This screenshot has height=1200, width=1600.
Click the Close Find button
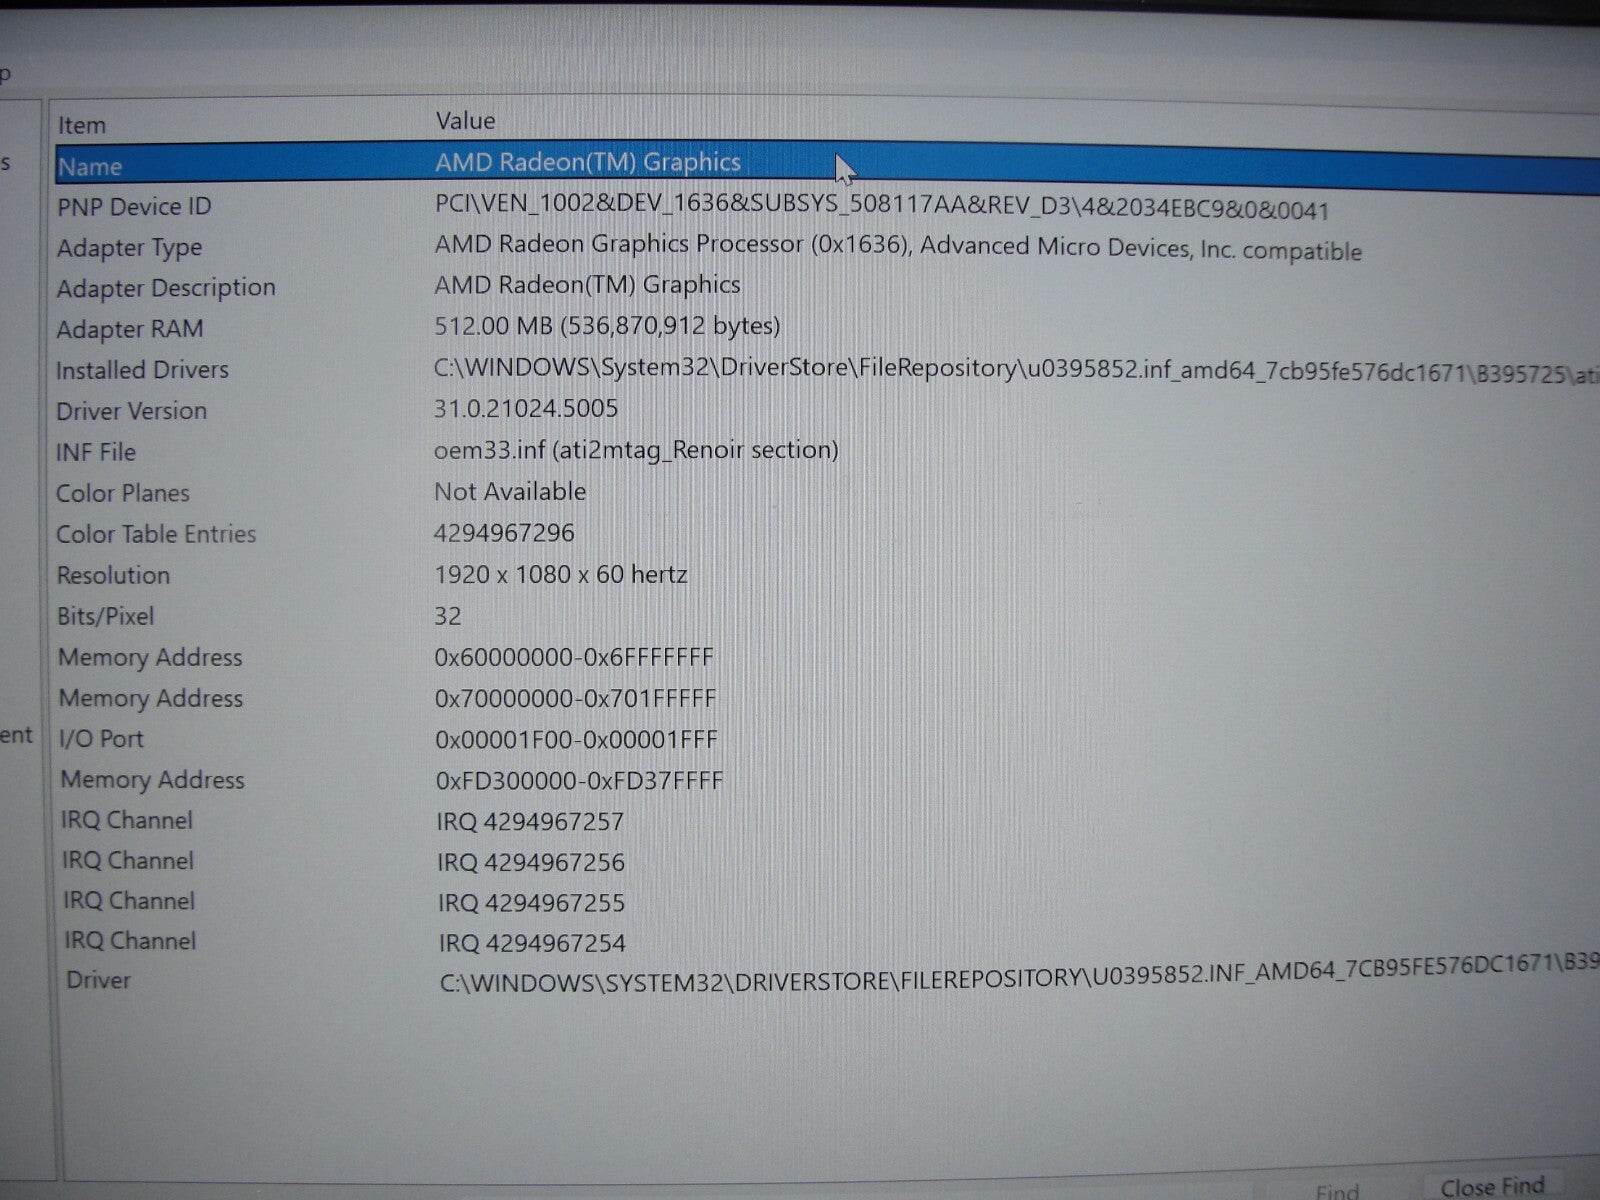(x=1491, y=1186)
